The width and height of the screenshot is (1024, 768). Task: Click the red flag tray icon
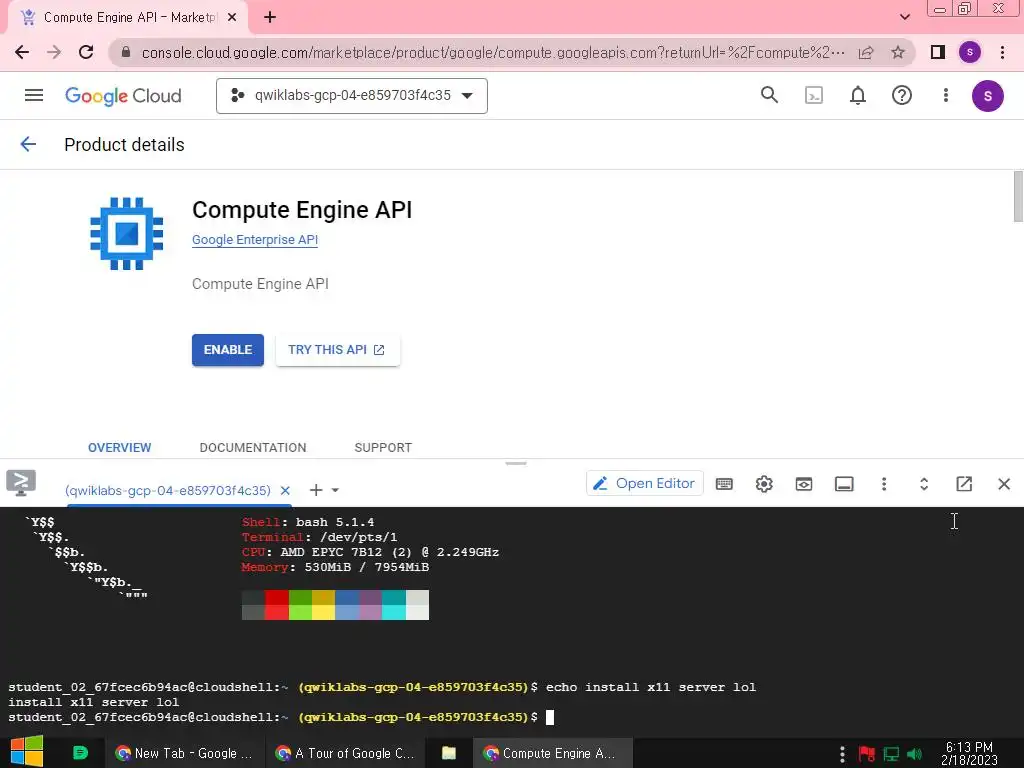tap(867, 754)
